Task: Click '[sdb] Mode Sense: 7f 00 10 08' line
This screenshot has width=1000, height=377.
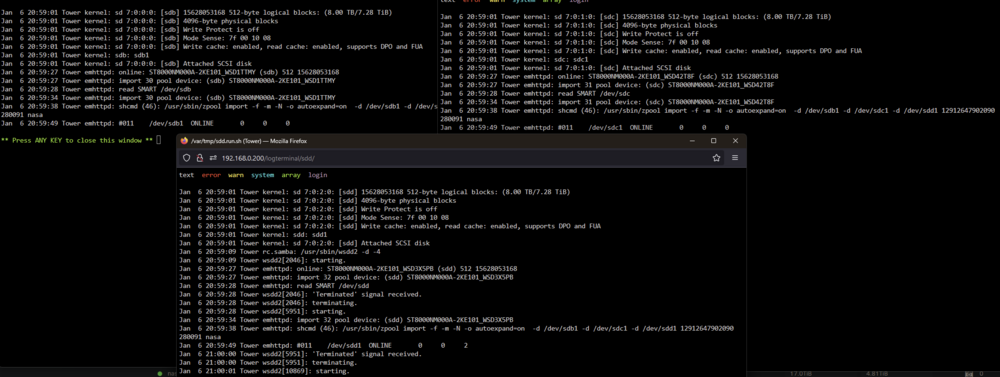Action: point(136,38)
